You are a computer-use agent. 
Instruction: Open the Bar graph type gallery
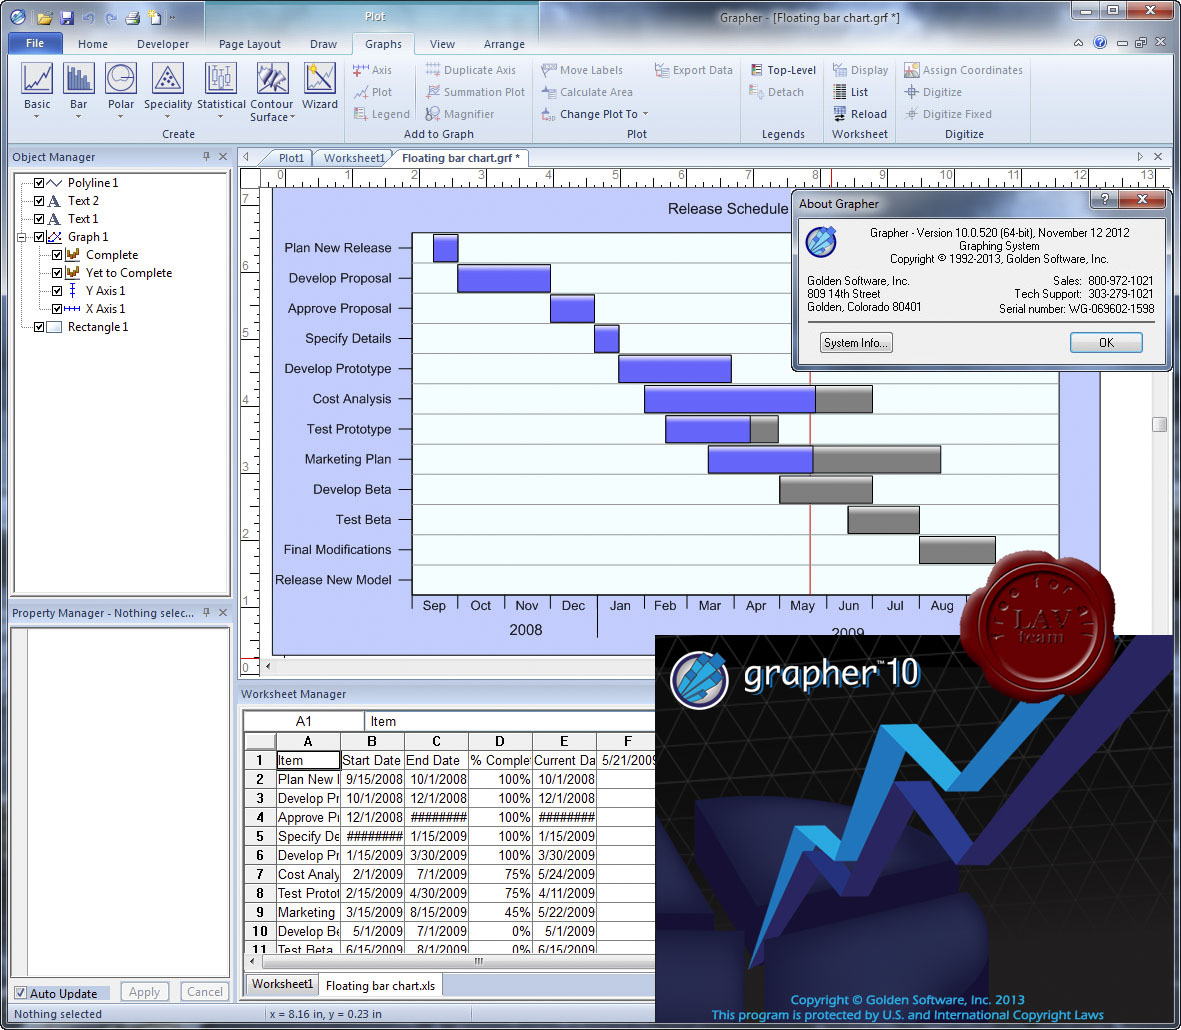(x=78, y=90)
